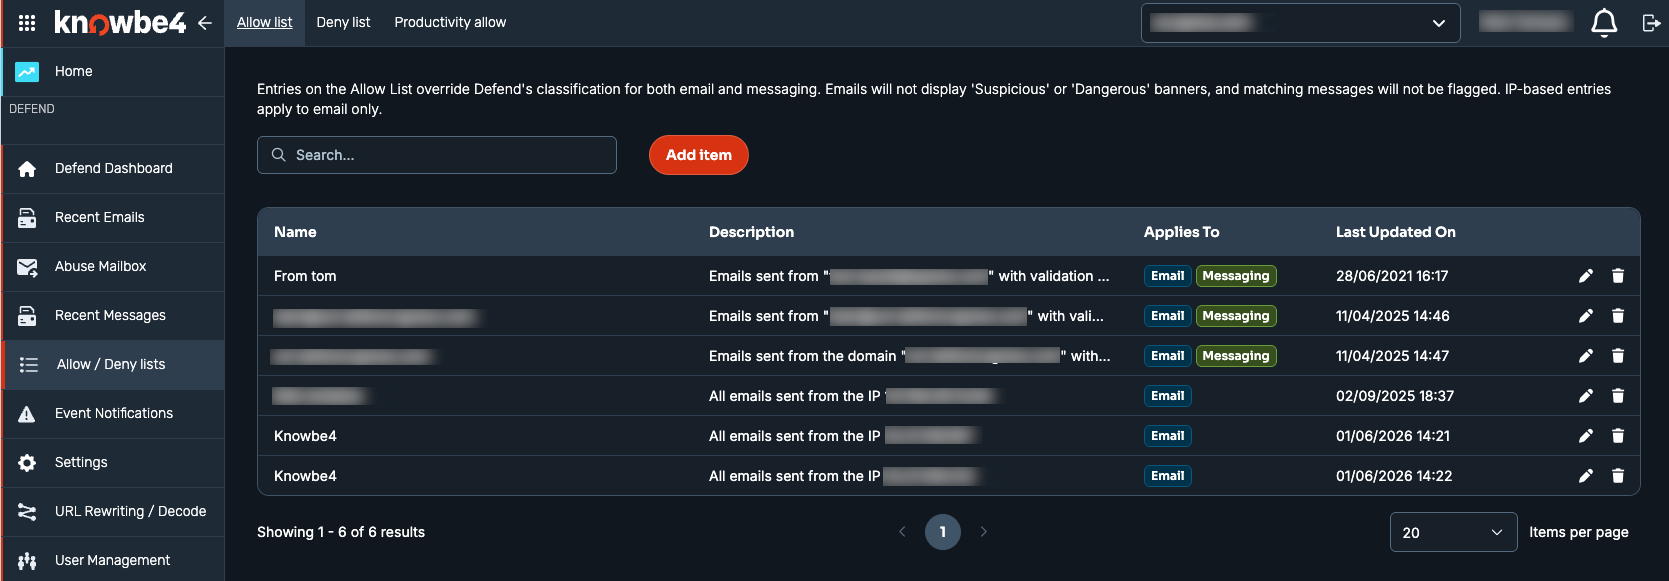This screenshot has width=1669, height=581.
Task: Open Event Notifications in sidebar
Action: coord(113,413)
